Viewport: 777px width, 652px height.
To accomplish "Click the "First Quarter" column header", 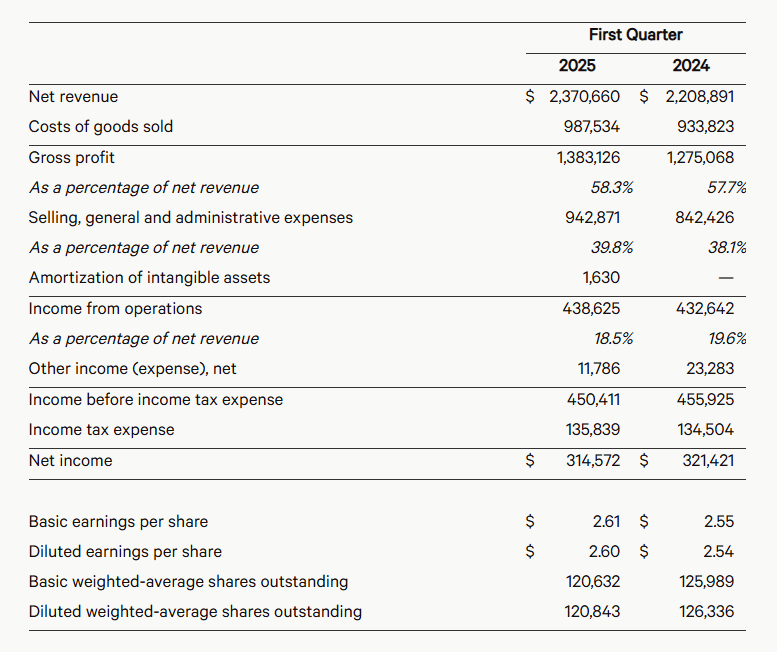I will click(635, 35).
